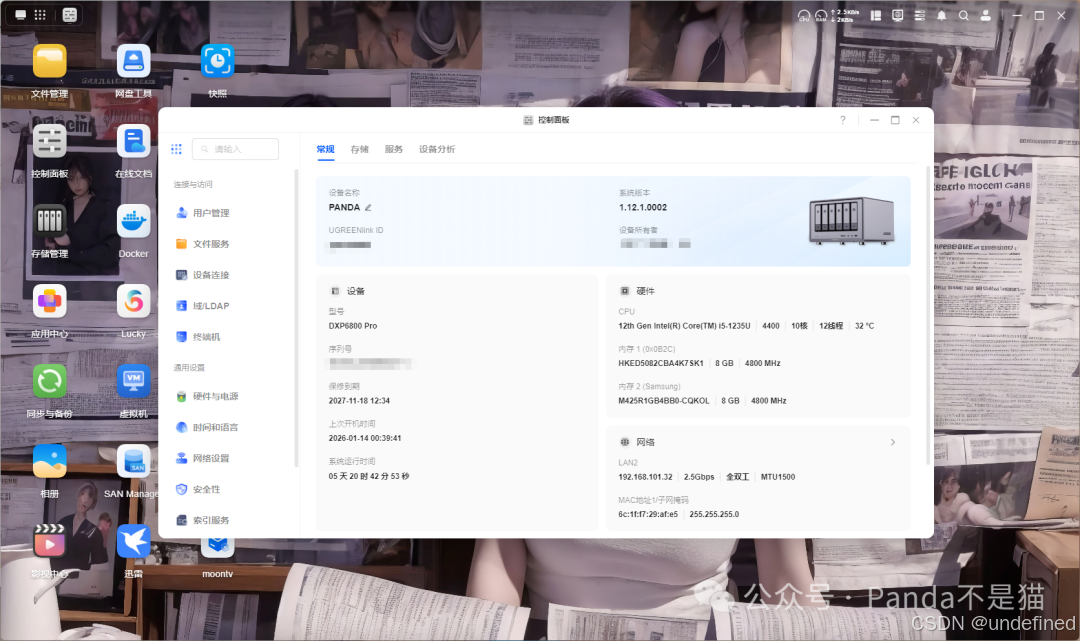Image resolution: width=1080 pixels, height=641 pixels.
Task: Select the CPU name 12th Gen Intel Core i5-1235U
Action: [684, 326]
